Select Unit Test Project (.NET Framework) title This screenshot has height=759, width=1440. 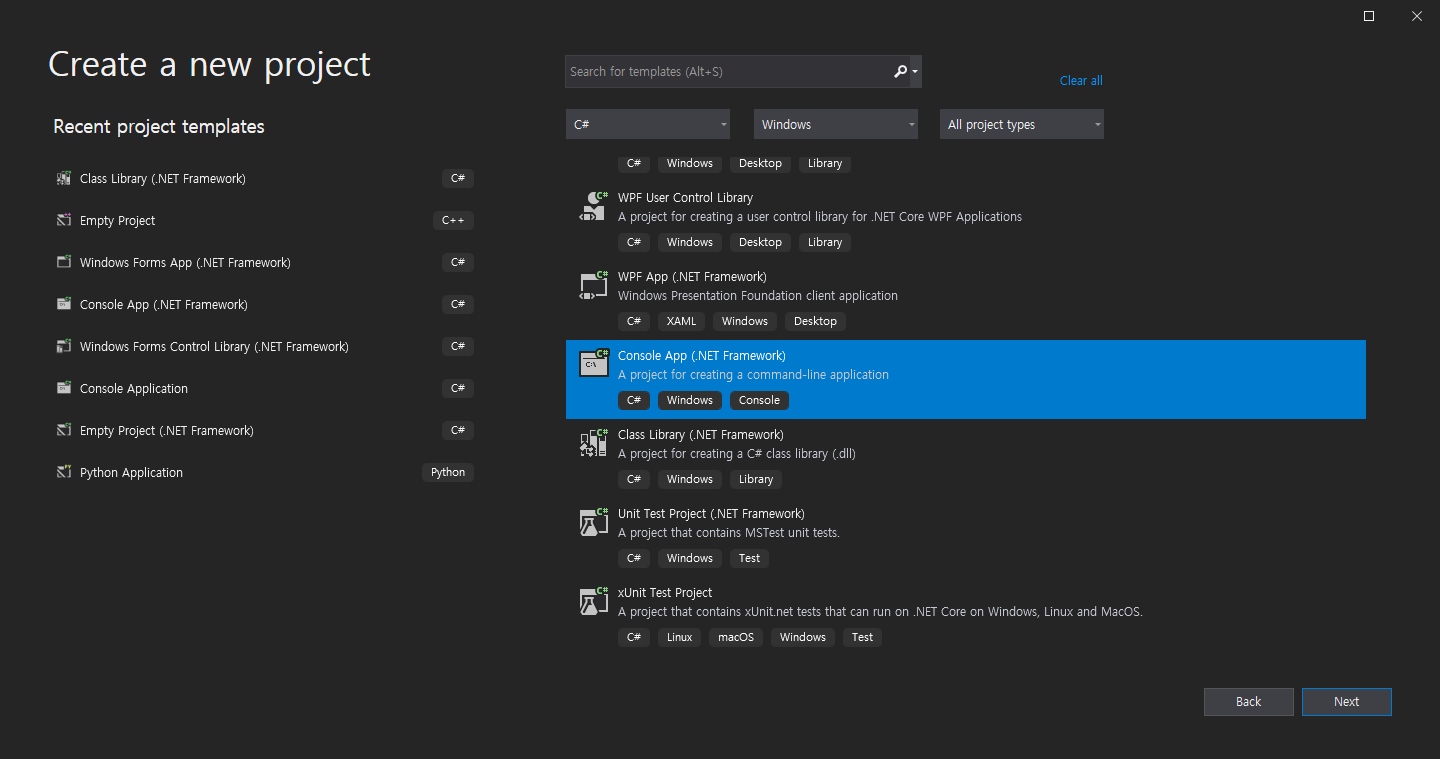pyautogui.click(x=711, y=514)
